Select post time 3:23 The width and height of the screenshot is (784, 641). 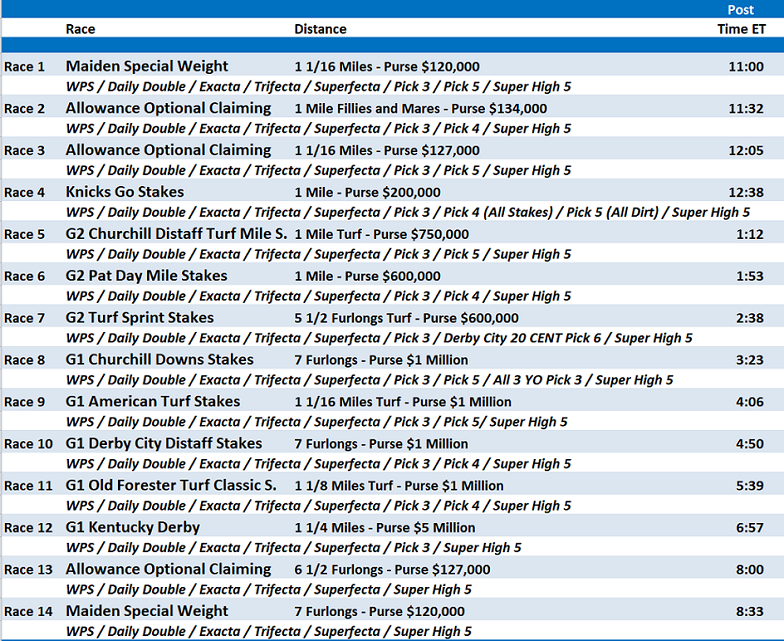click(750, 360)
